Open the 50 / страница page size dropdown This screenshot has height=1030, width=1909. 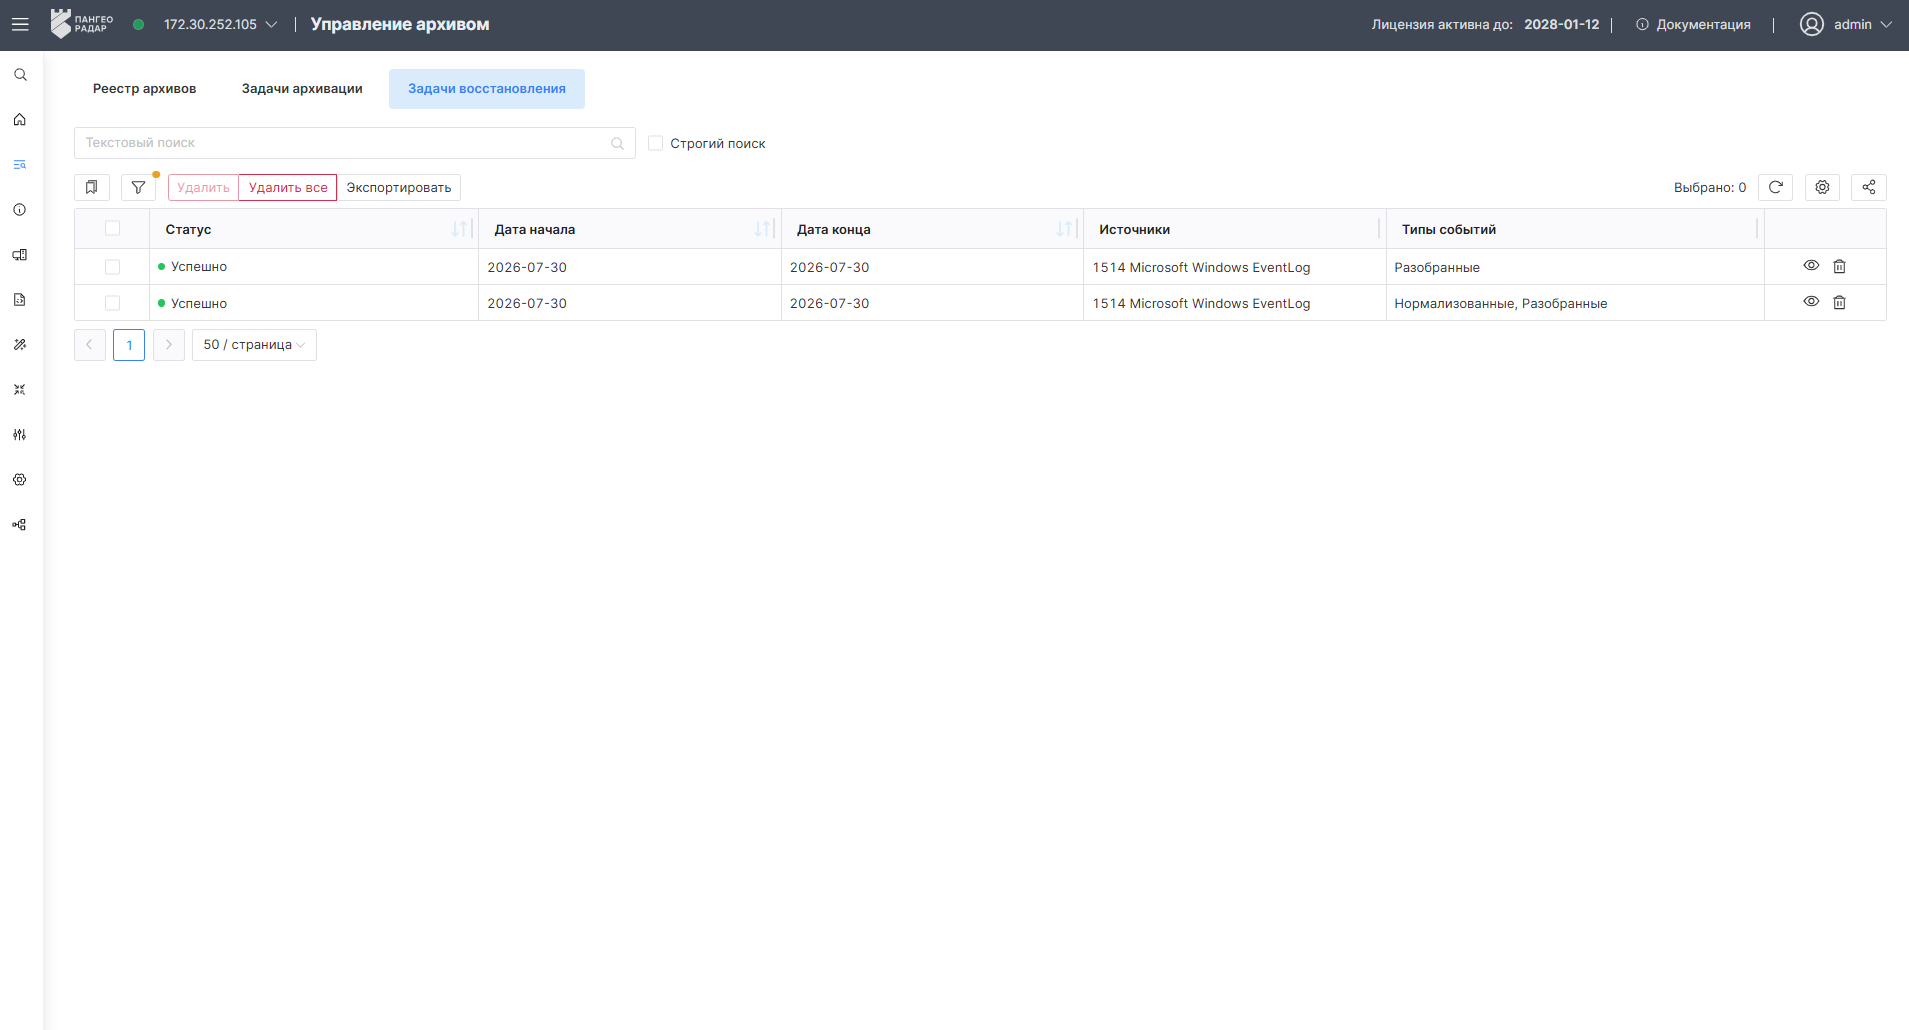pos(254,345)
